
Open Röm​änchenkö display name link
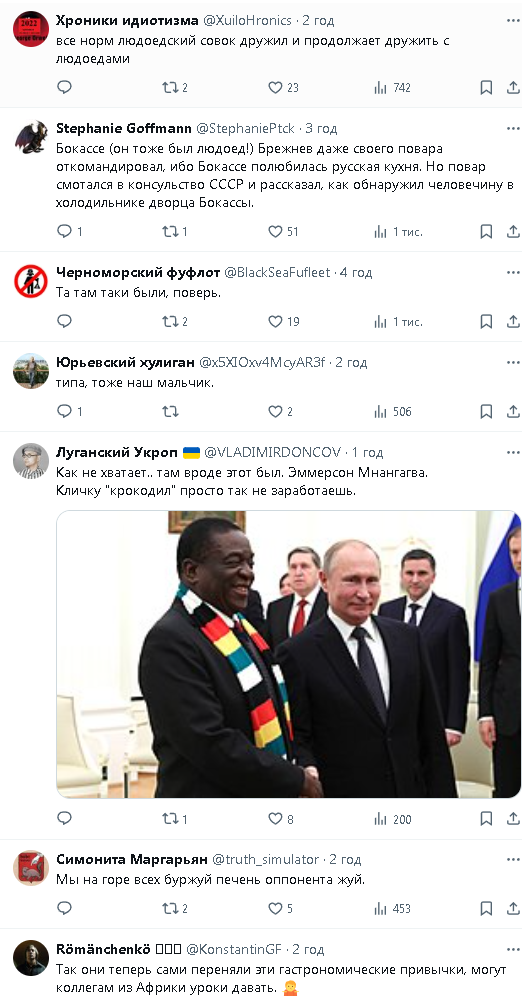point(104,949)
